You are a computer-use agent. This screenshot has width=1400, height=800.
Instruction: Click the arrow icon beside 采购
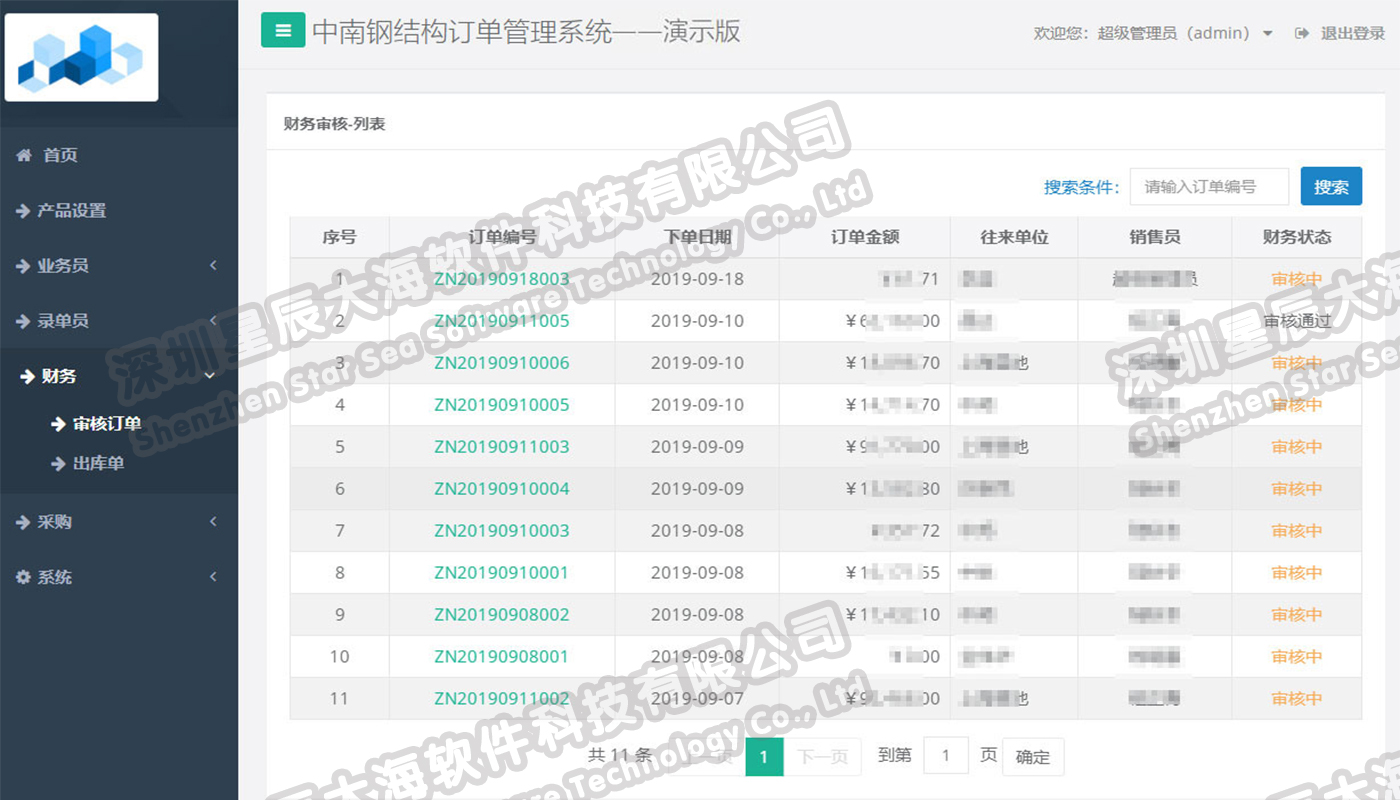tap(23, 522)
